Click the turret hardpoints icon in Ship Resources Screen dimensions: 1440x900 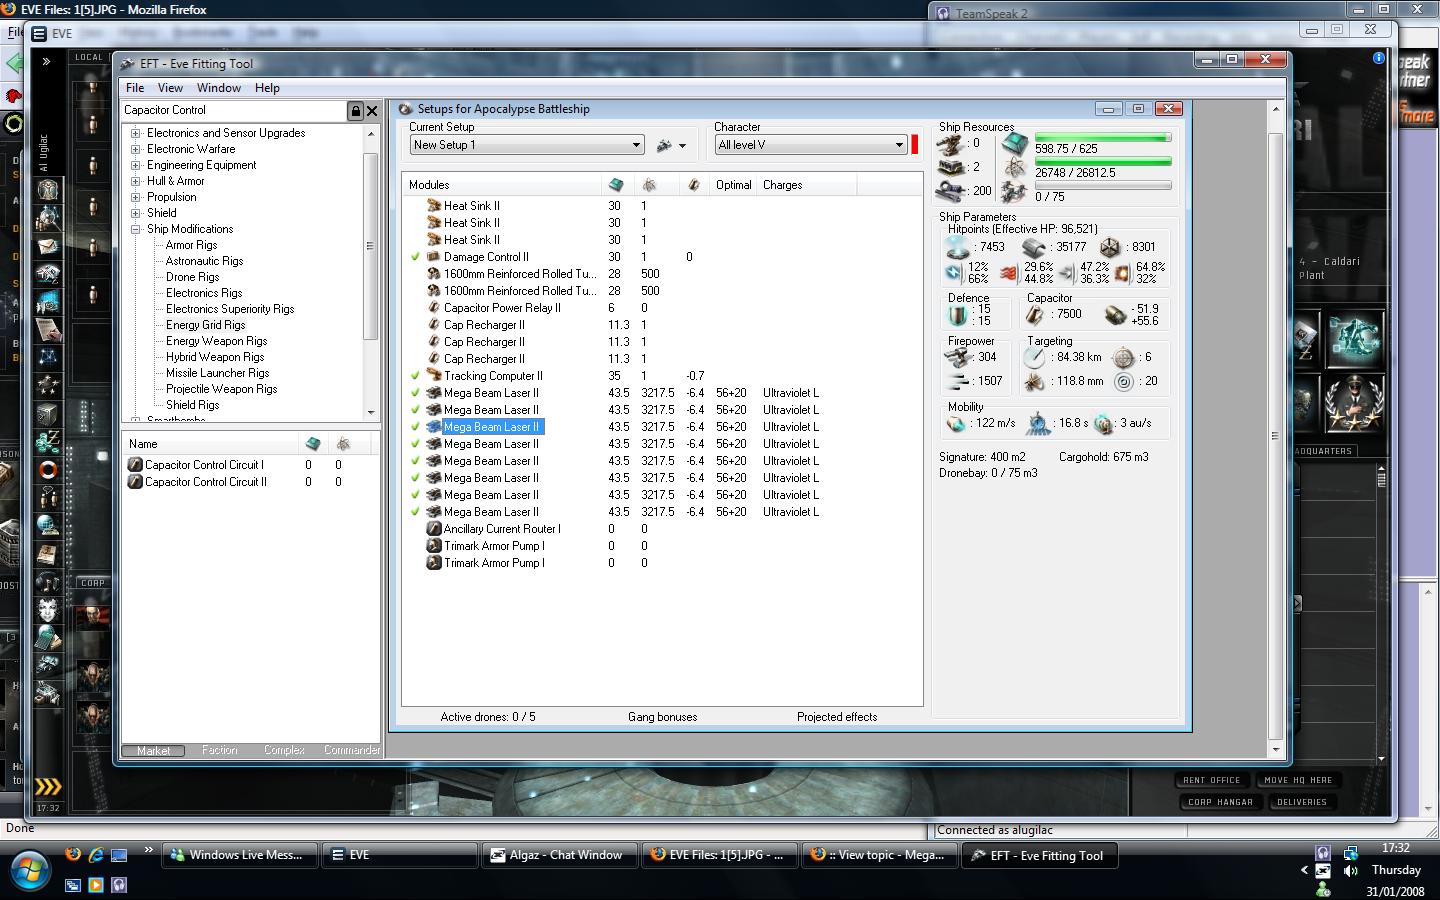click(951, 144)
